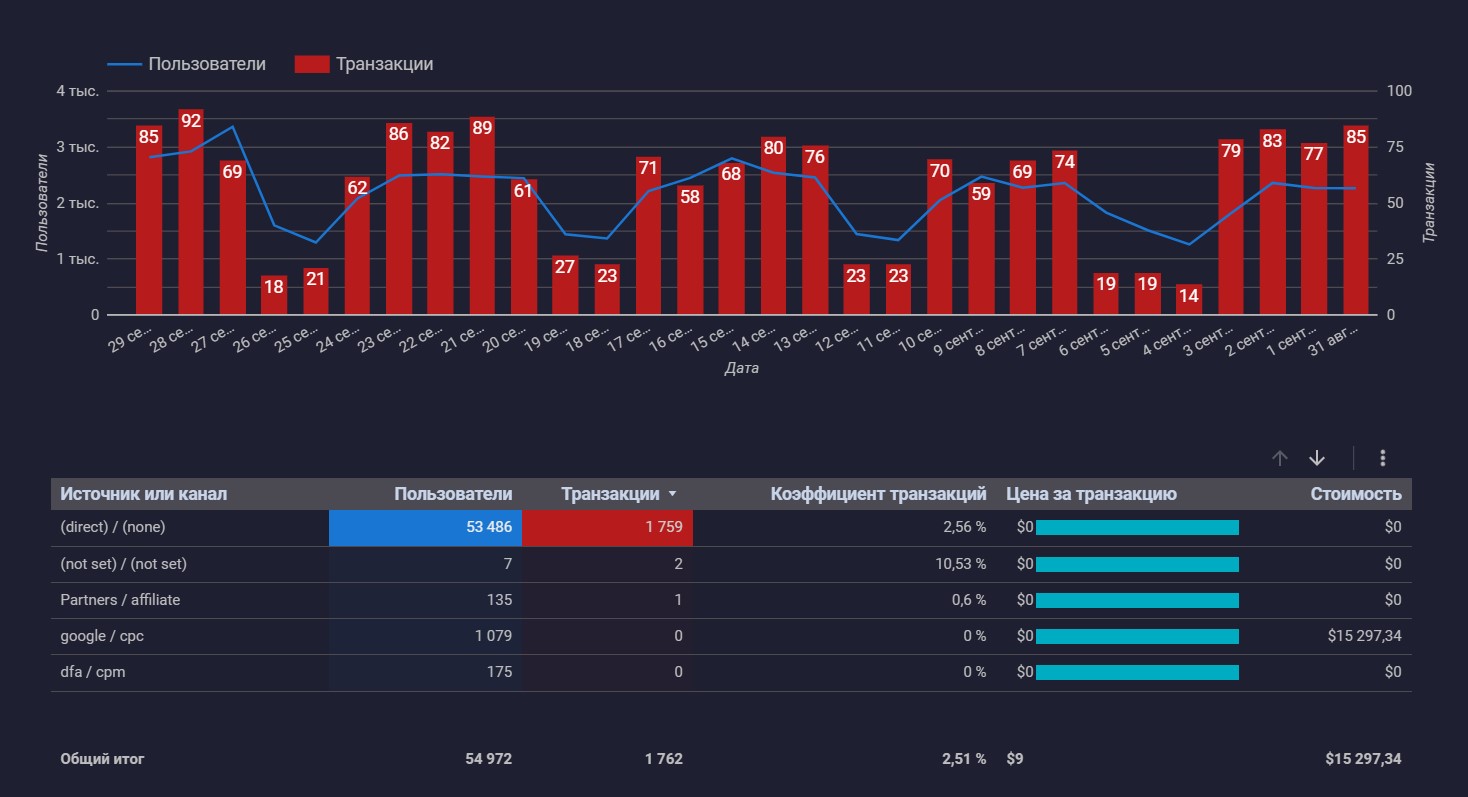Click the chart bar labeled 18
Image resolution: width=1468 pixels, height=797 pixels.
coord(274,295)
